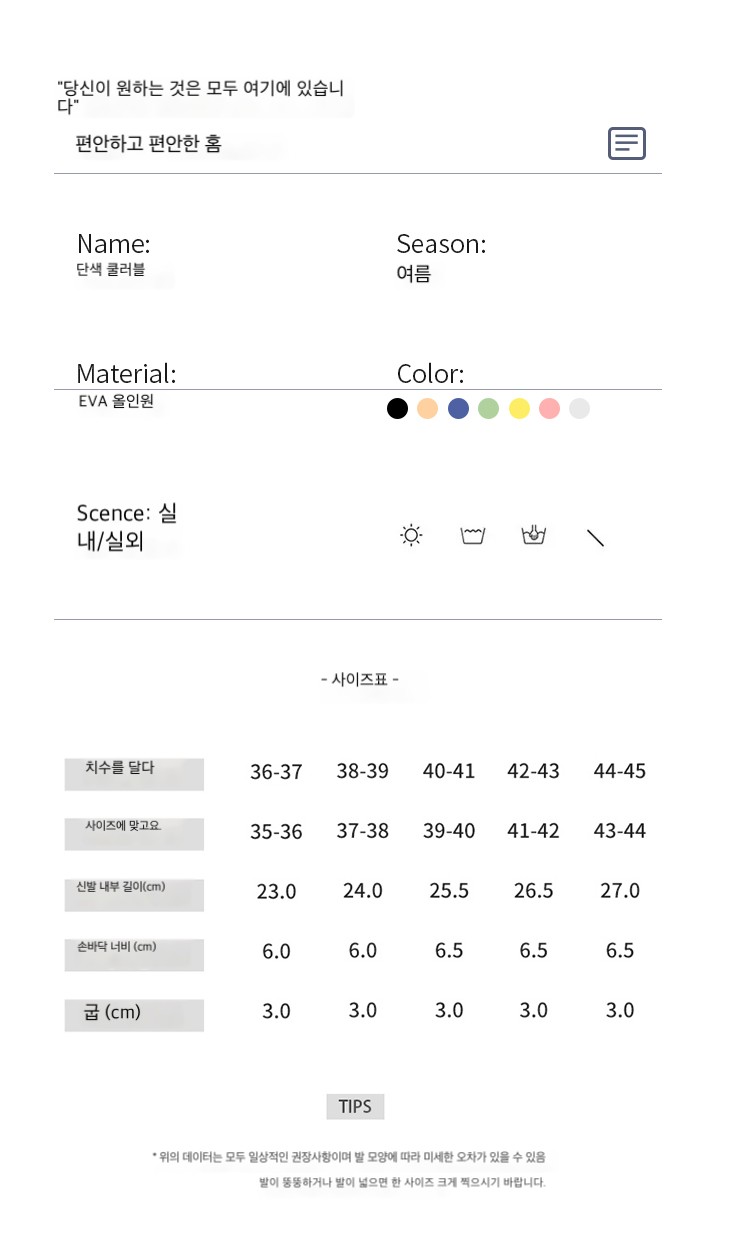This screenshot has width=750, height=1242.
Task: Click the TIPS label
Action: click(355, 1106)
